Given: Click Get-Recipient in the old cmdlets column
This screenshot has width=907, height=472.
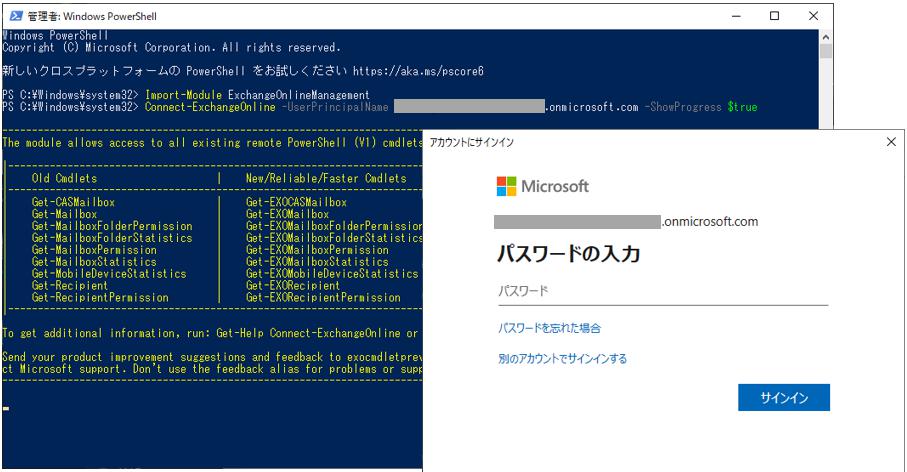Looking at the screenshot, I should point(70,285).
